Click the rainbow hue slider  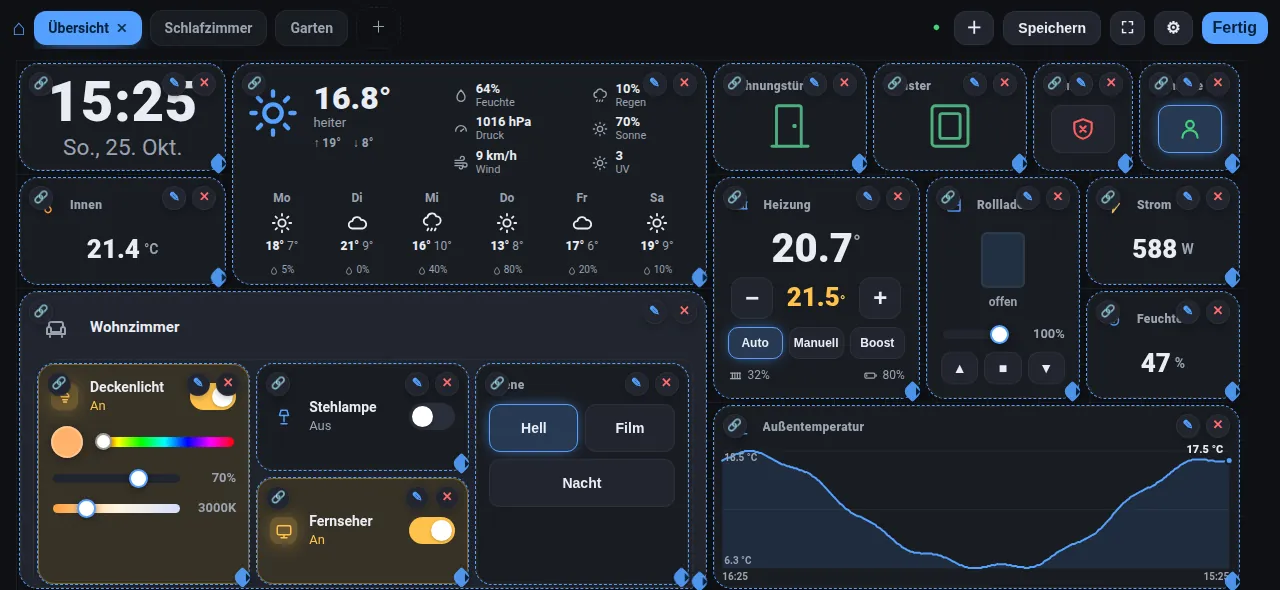coord(164,441)
